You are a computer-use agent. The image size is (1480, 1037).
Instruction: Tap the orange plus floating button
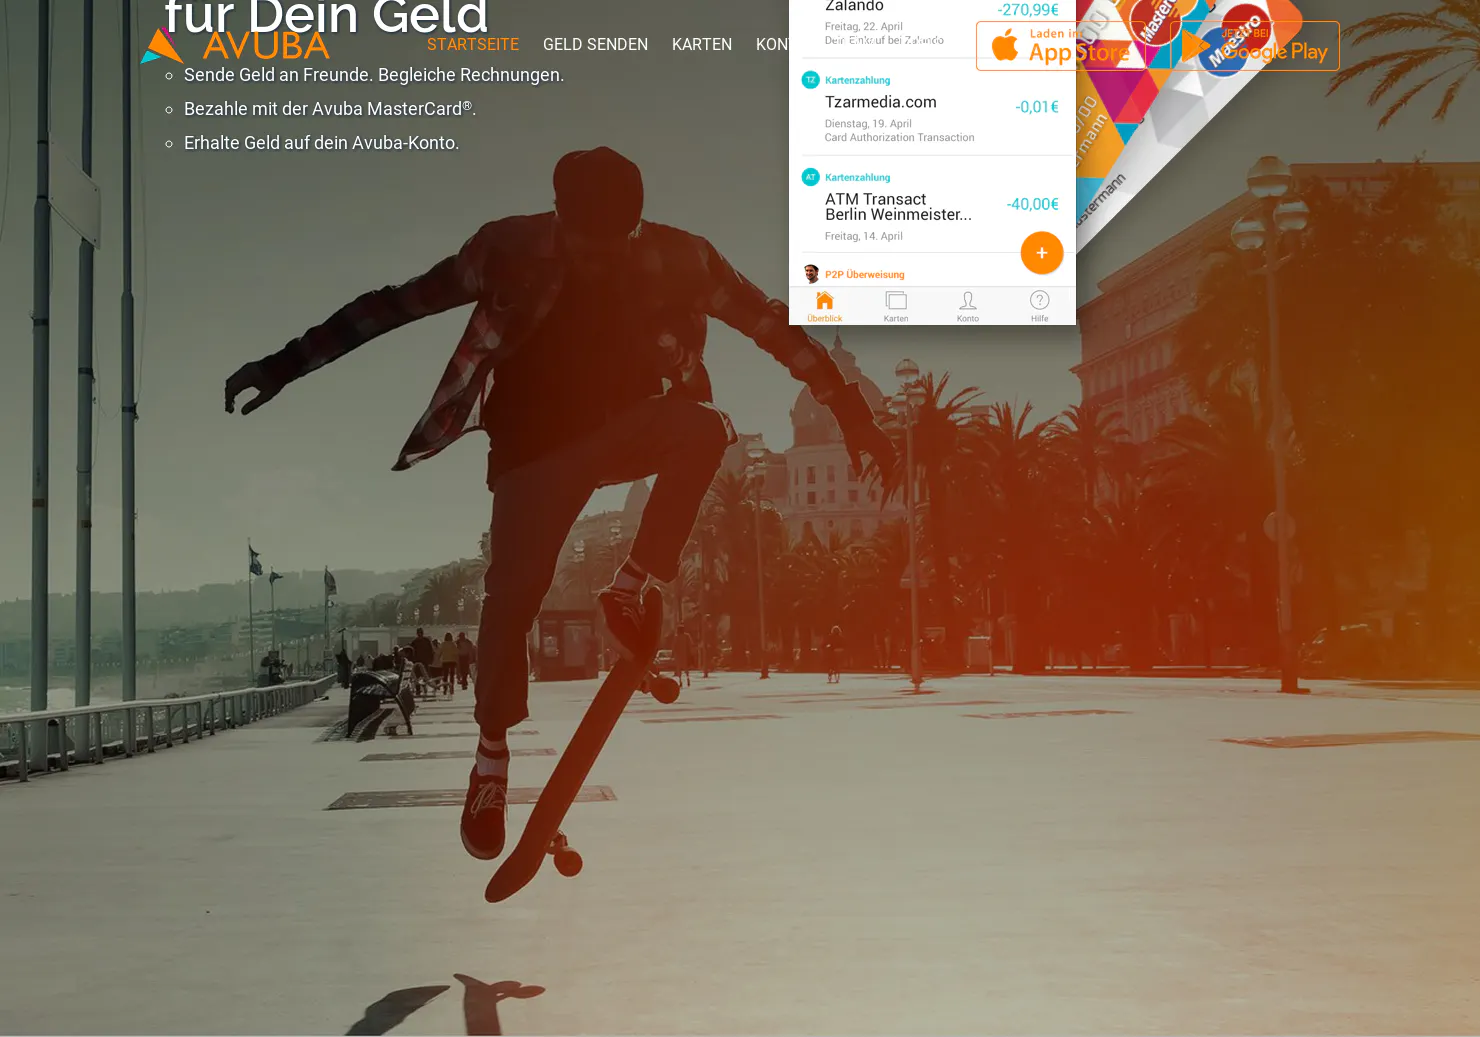tap(1042, 253)
